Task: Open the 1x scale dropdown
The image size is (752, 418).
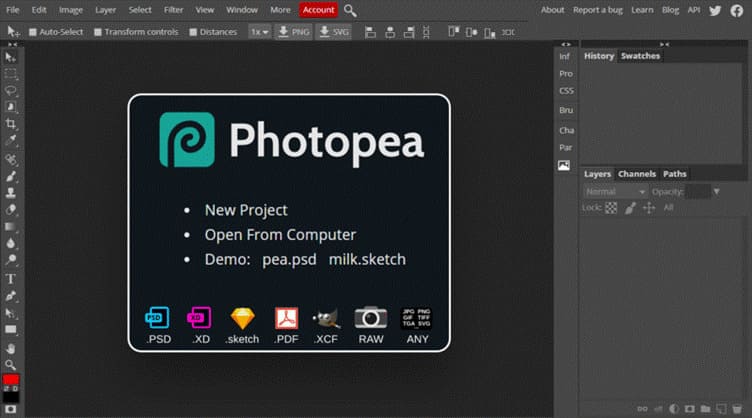Action: (x=259, y=32)
